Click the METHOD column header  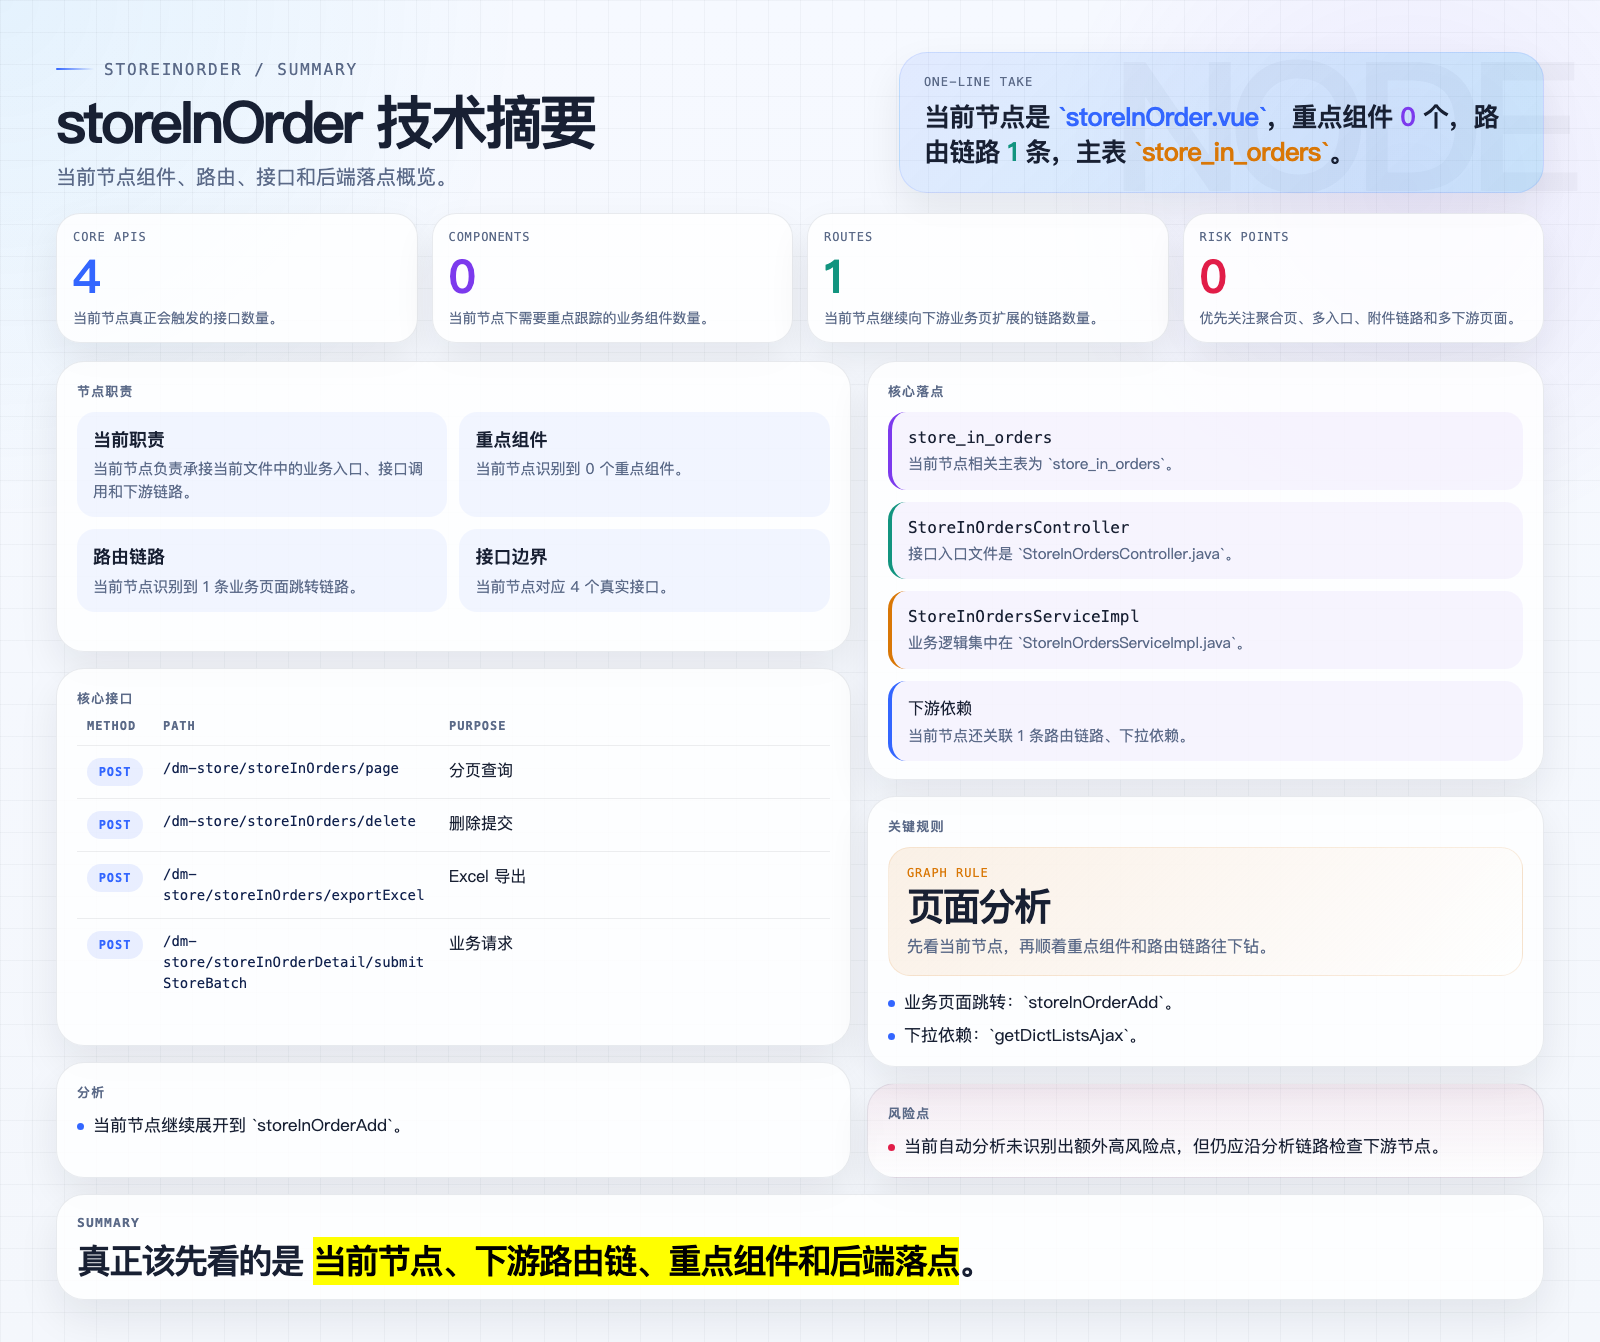click(x=111, y=726)
